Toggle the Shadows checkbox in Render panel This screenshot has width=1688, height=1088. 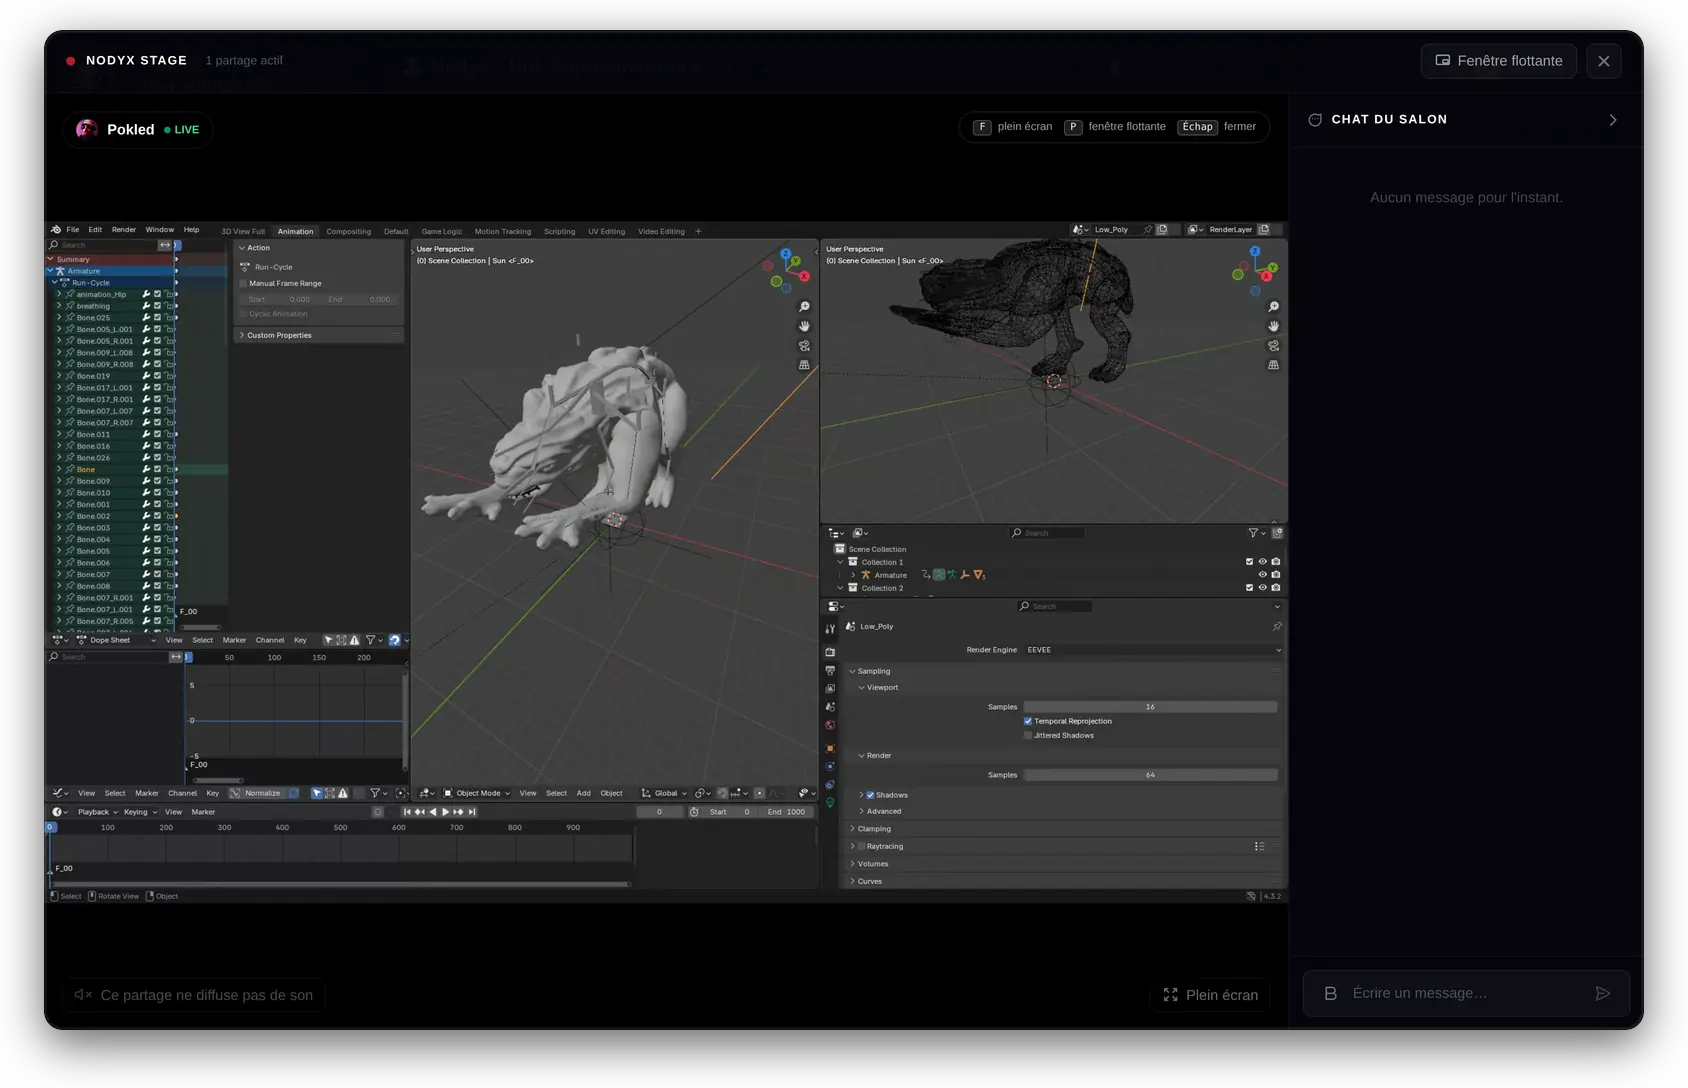[870, 795]
